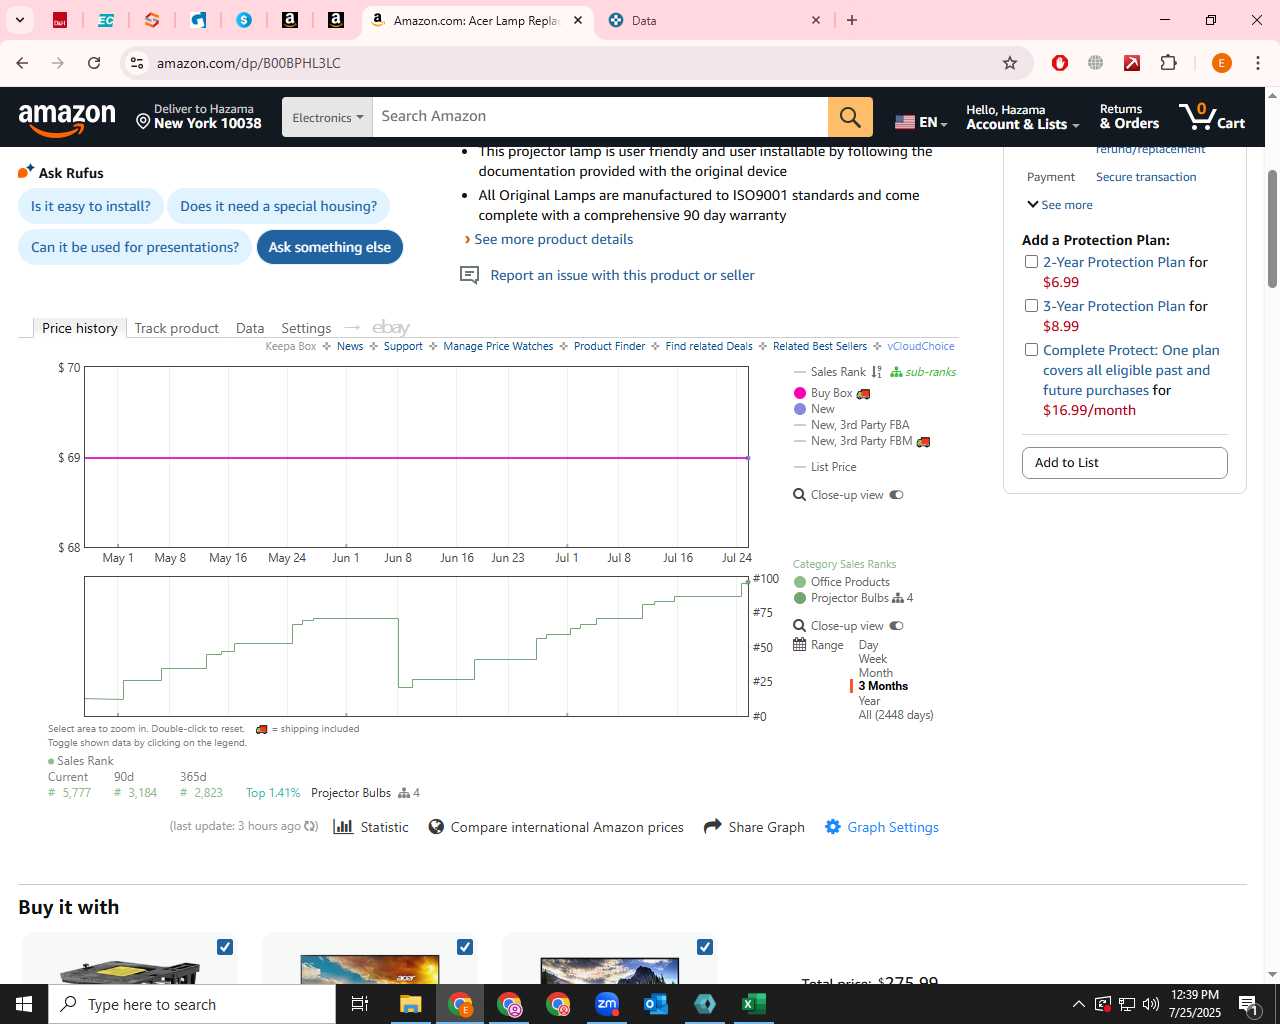Open the Keepa Data tab
This screenshot has width=1280, height=1024.
250,328
